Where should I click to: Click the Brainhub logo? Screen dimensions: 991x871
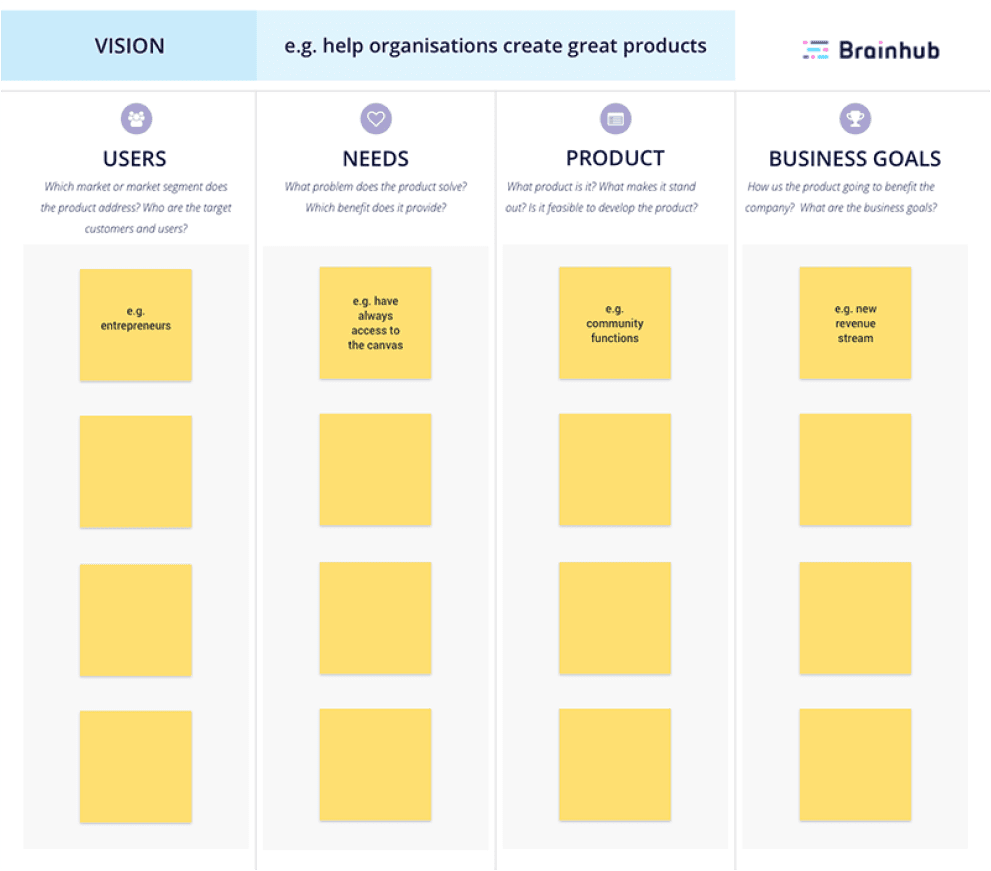[871, 50]
